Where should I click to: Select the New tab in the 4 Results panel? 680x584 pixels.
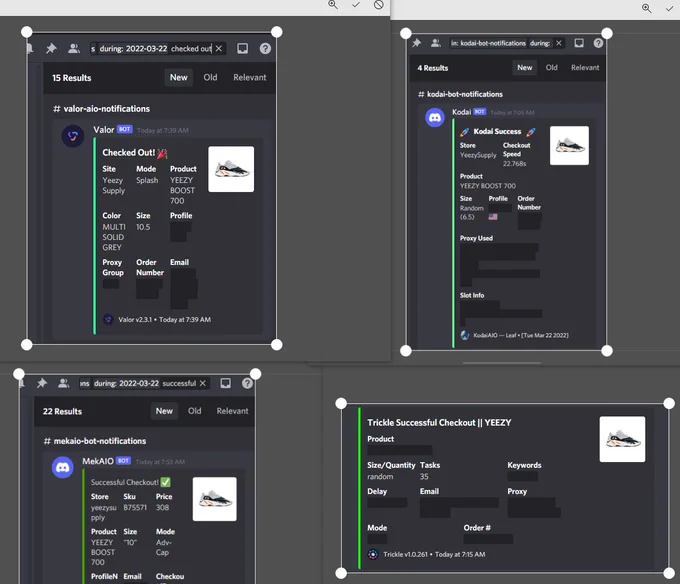pos(524,68)
